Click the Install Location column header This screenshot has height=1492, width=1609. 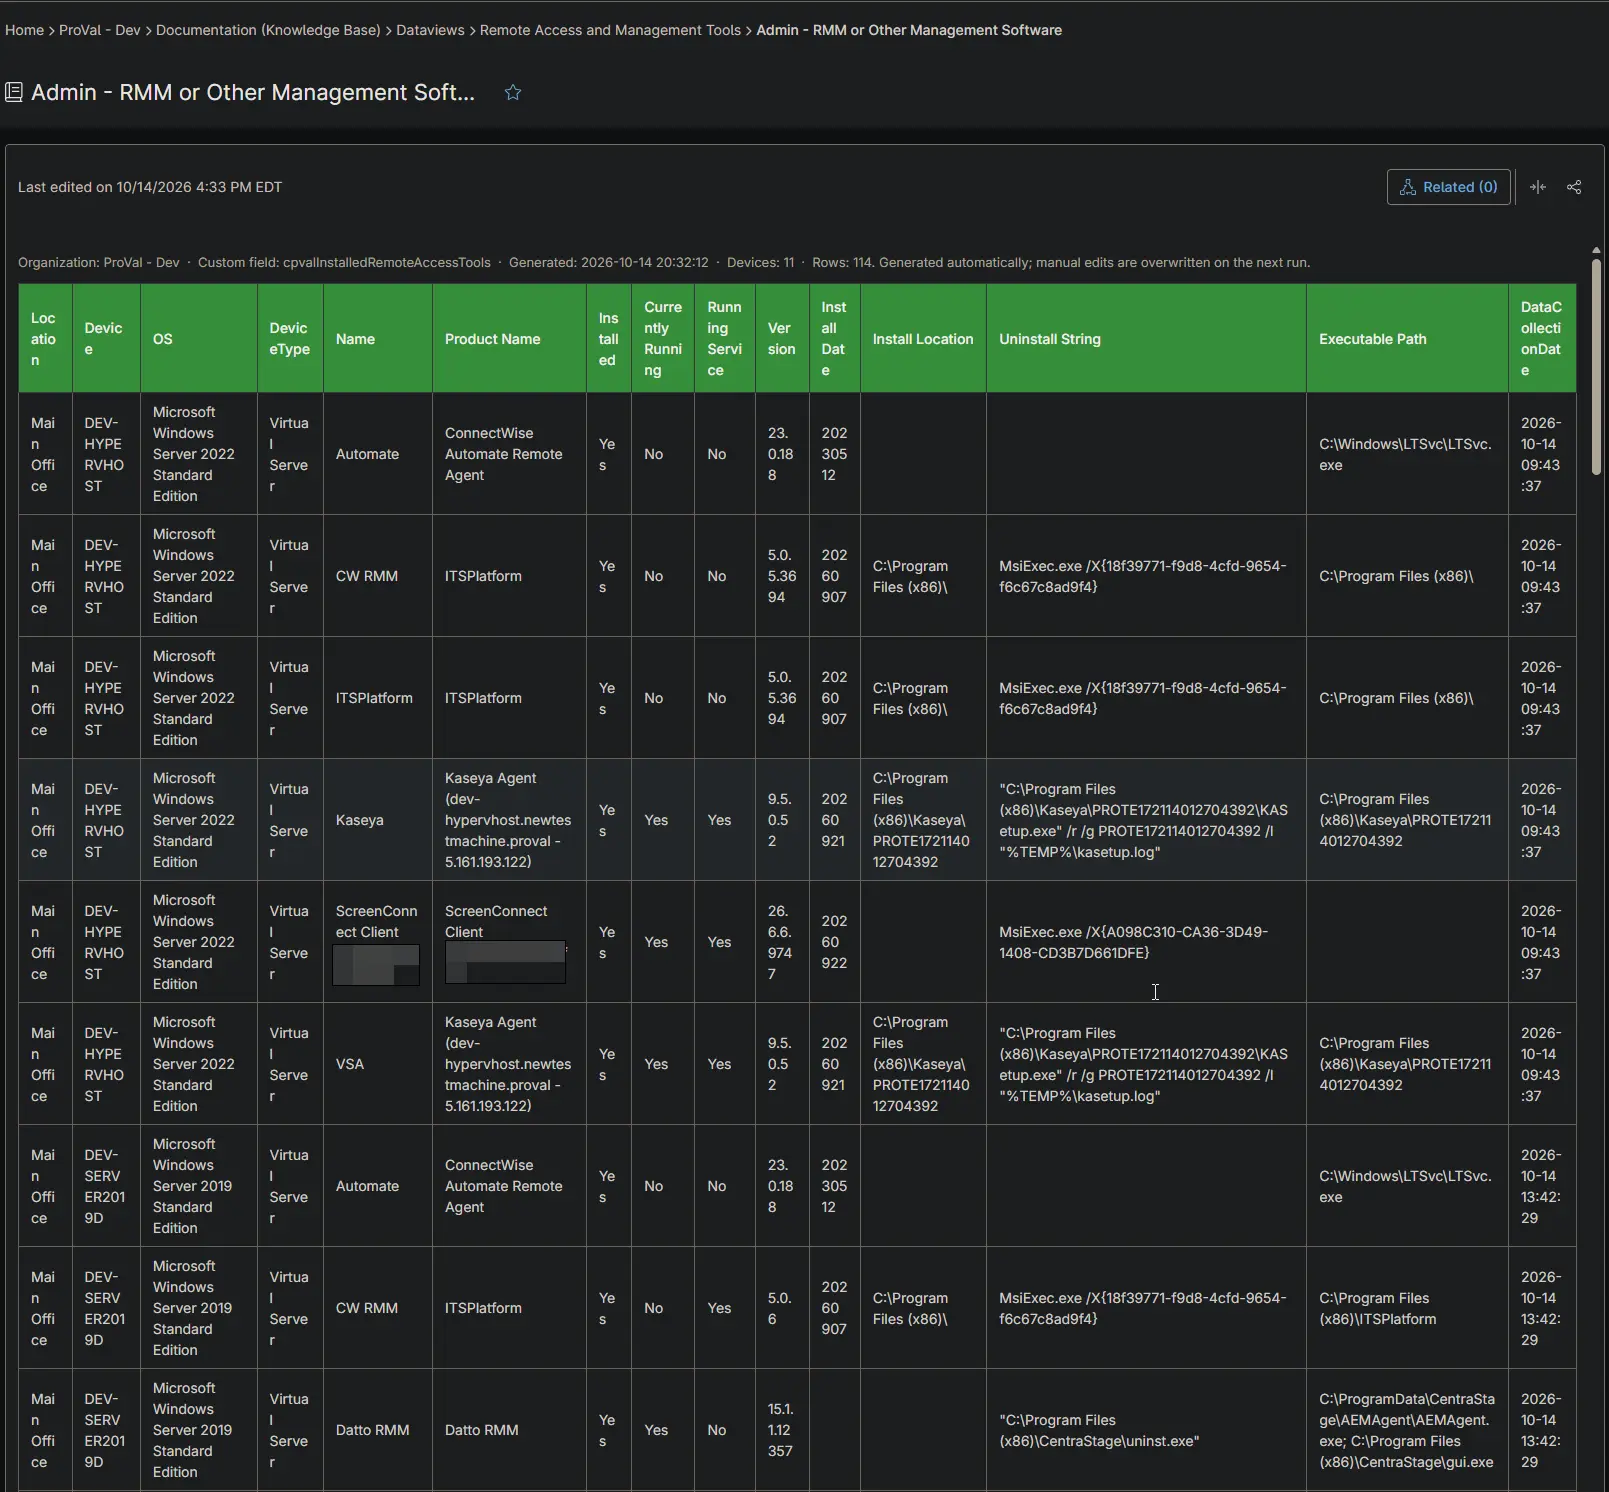coord(923,339)
